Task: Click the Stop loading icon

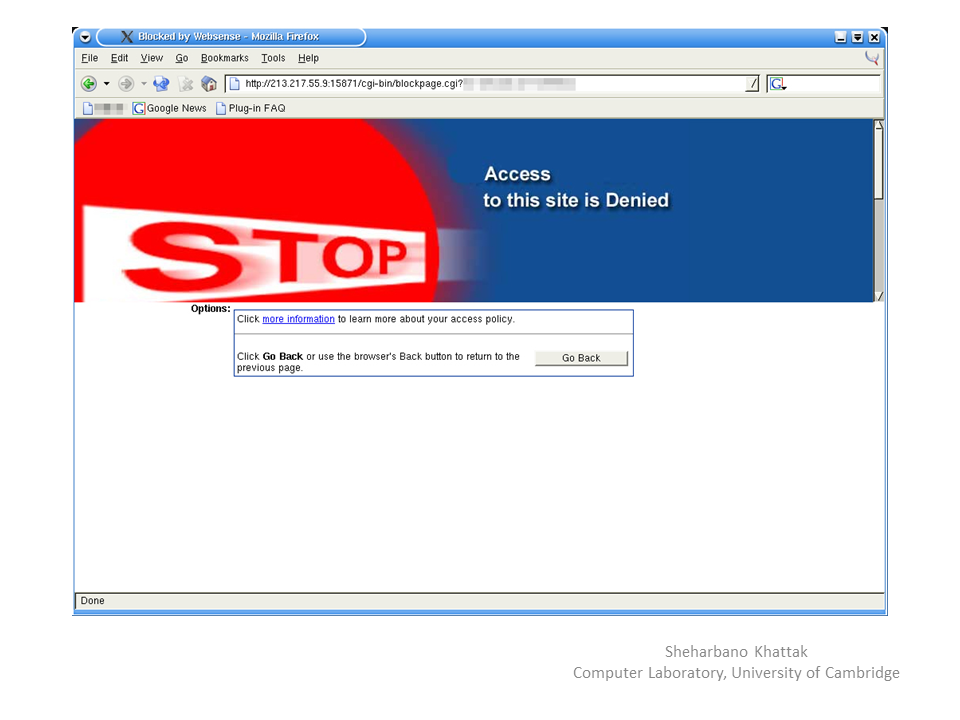Action: [186, 84]
